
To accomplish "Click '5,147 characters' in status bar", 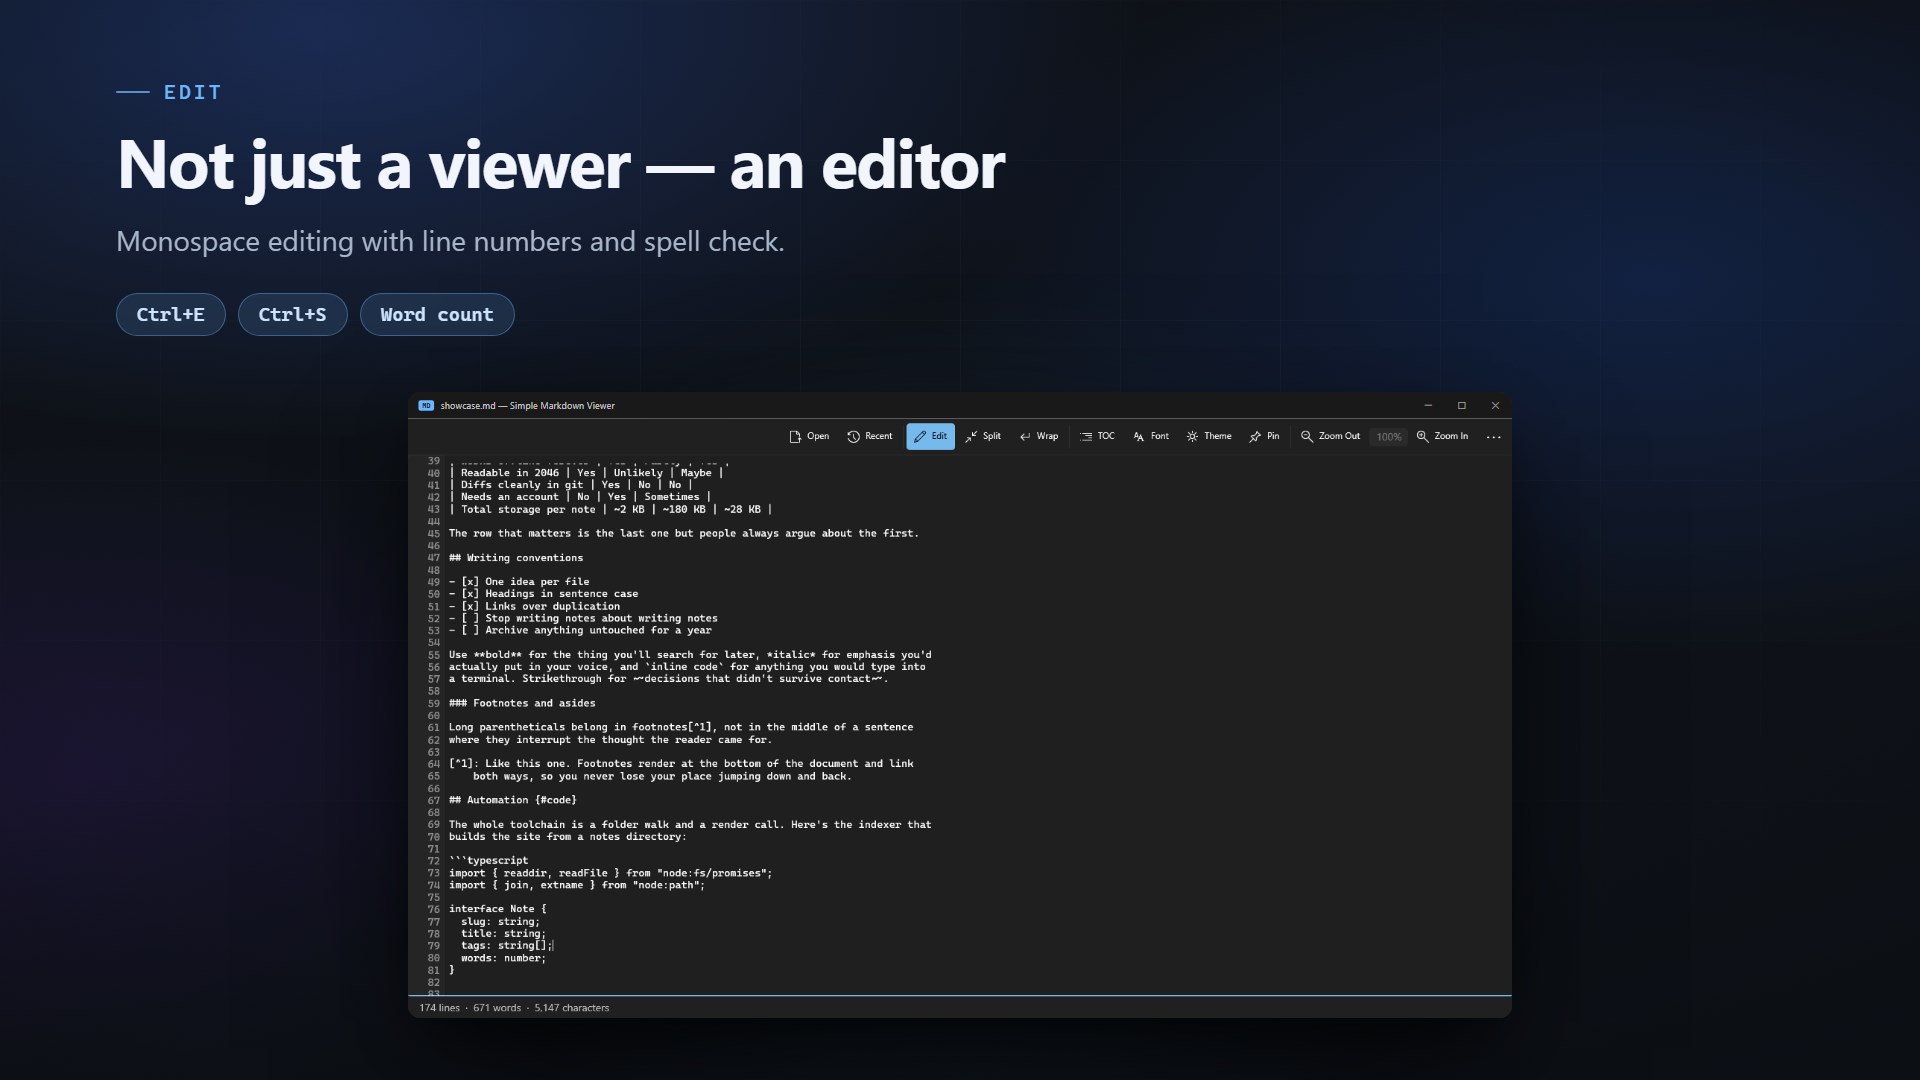I will click(572, 1008).
